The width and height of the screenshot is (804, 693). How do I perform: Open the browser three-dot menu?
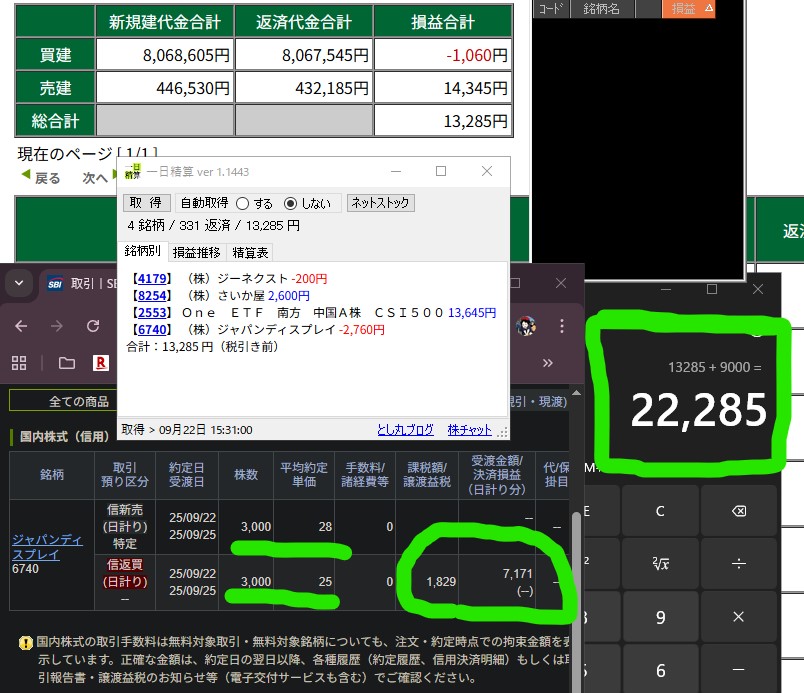point(565,326)
